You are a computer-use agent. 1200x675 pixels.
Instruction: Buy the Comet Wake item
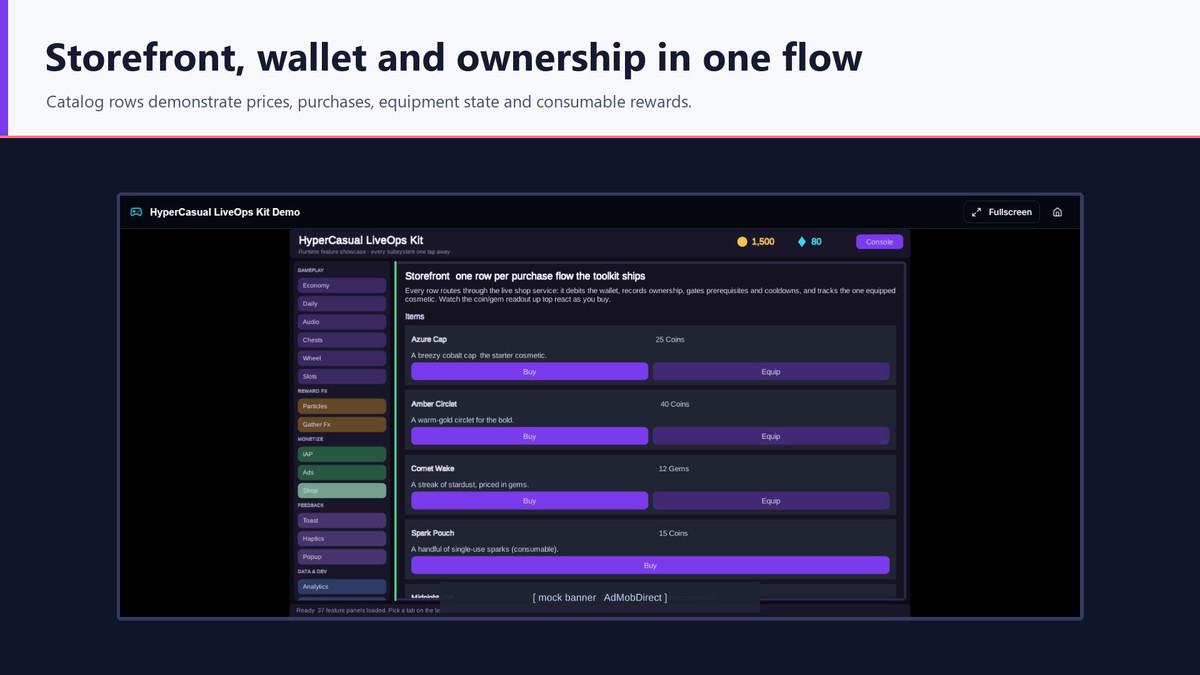click(x=530, y=500)
